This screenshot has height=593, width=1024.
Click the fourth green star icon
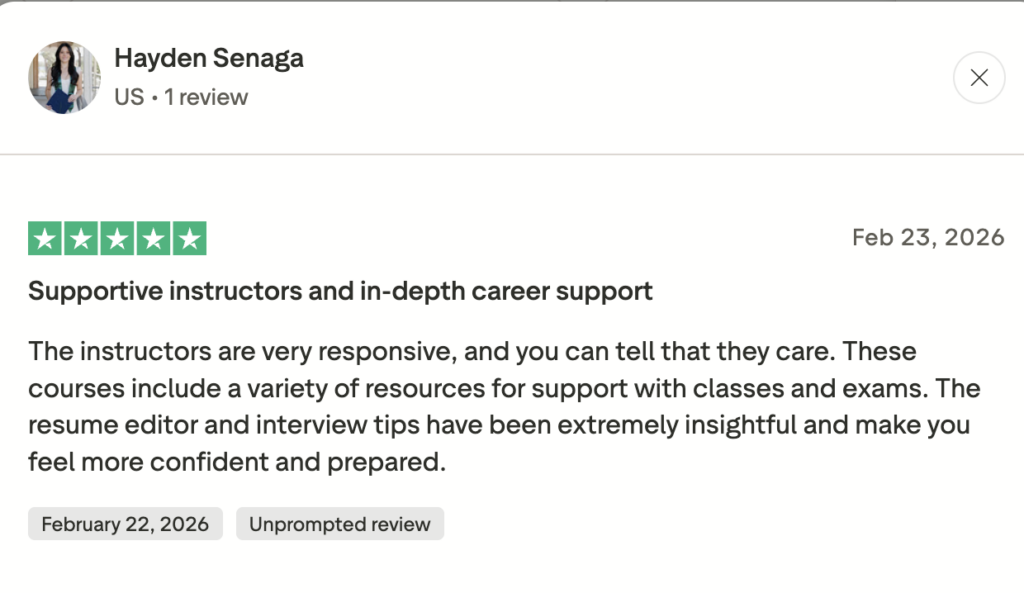[152, 237]
